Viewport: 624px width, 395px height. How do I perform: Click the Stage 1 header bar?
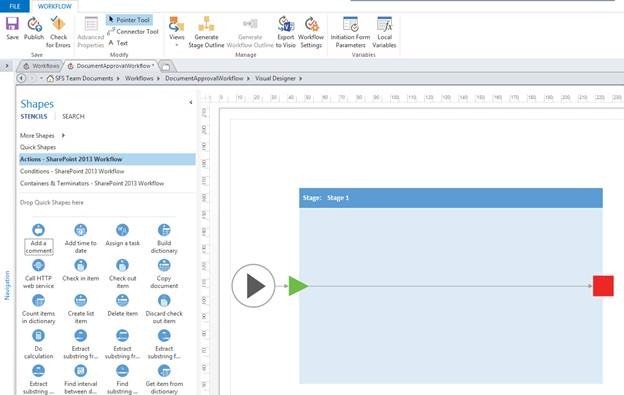click(450, 198)
